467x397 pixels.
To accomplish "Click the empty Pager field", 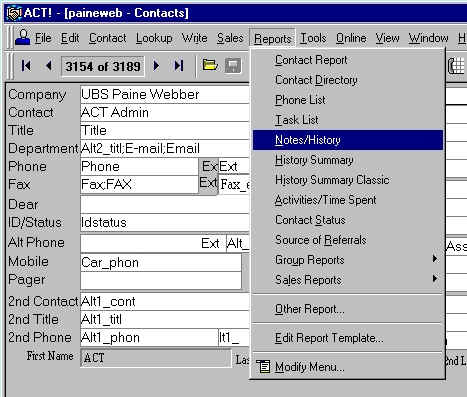I will tap(161, 280).
